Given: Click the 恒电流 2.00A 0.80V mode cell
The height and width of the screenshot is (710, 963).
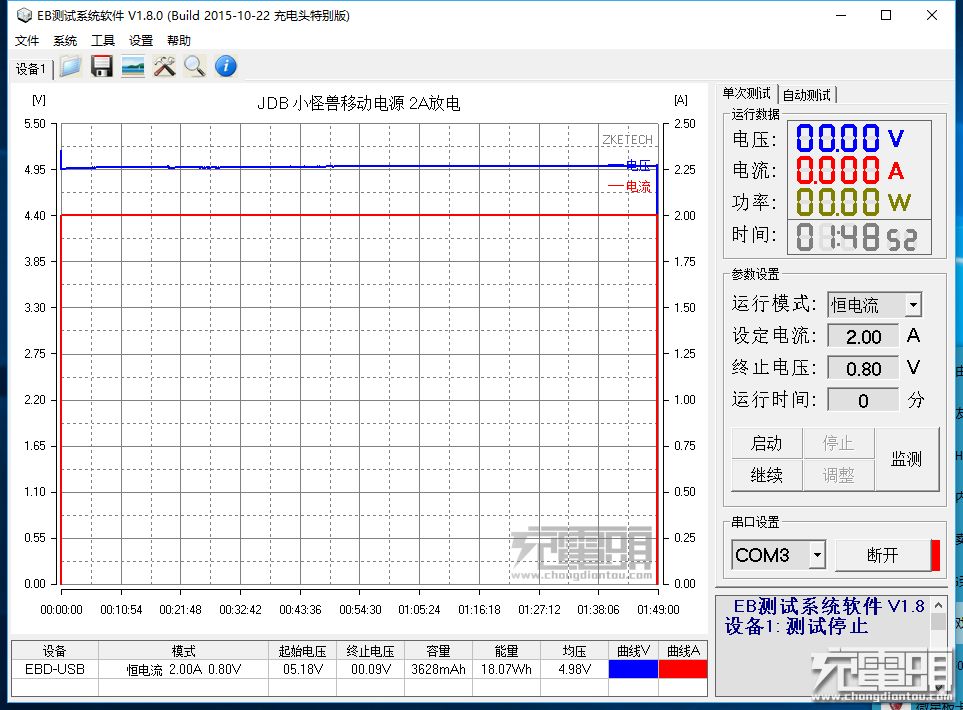Looking at the screenshot, I should (184, 669).
